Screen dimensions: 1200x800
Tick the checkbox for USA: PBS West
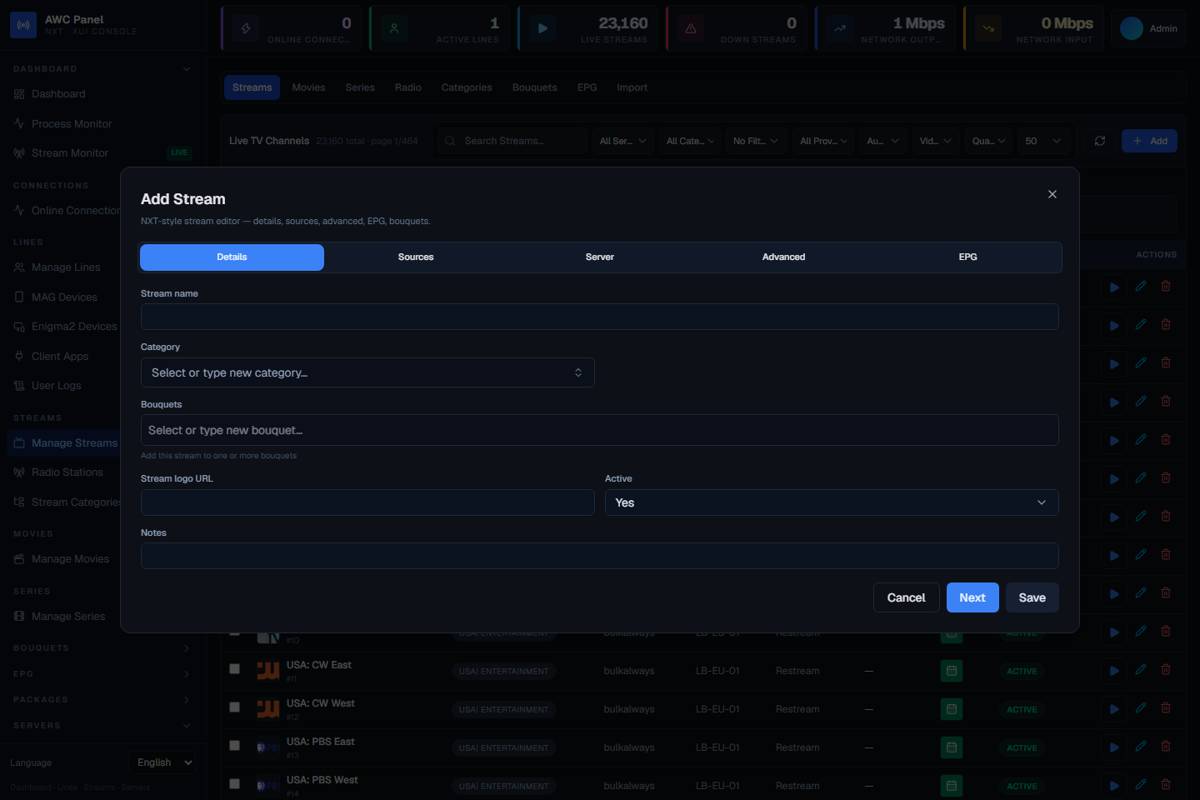[235, 783]
